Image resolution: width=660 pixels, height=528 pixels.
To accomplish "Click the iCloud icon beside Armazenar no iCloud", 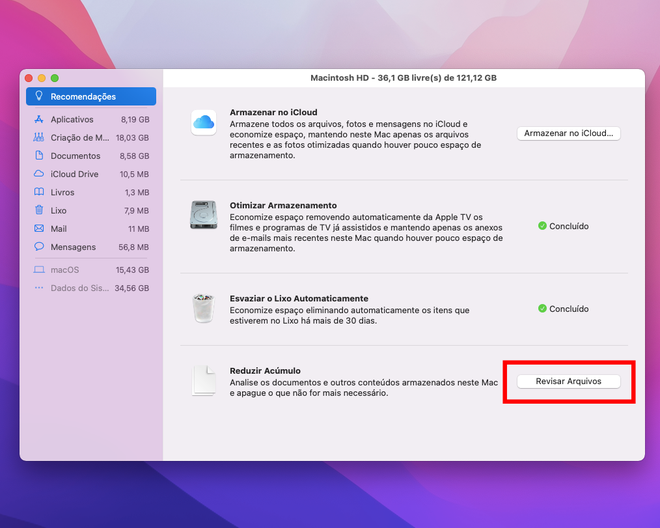I will (204, 123).
